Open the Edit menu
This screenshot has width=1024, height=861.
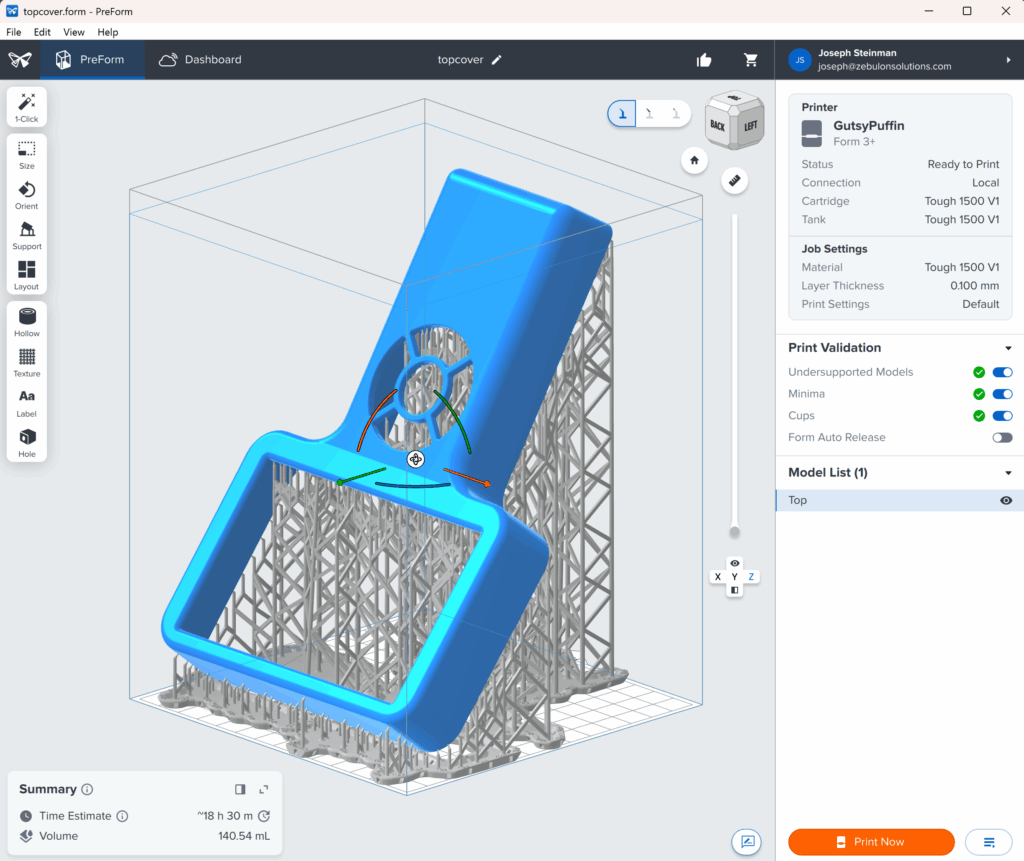(x=42, y=32)
